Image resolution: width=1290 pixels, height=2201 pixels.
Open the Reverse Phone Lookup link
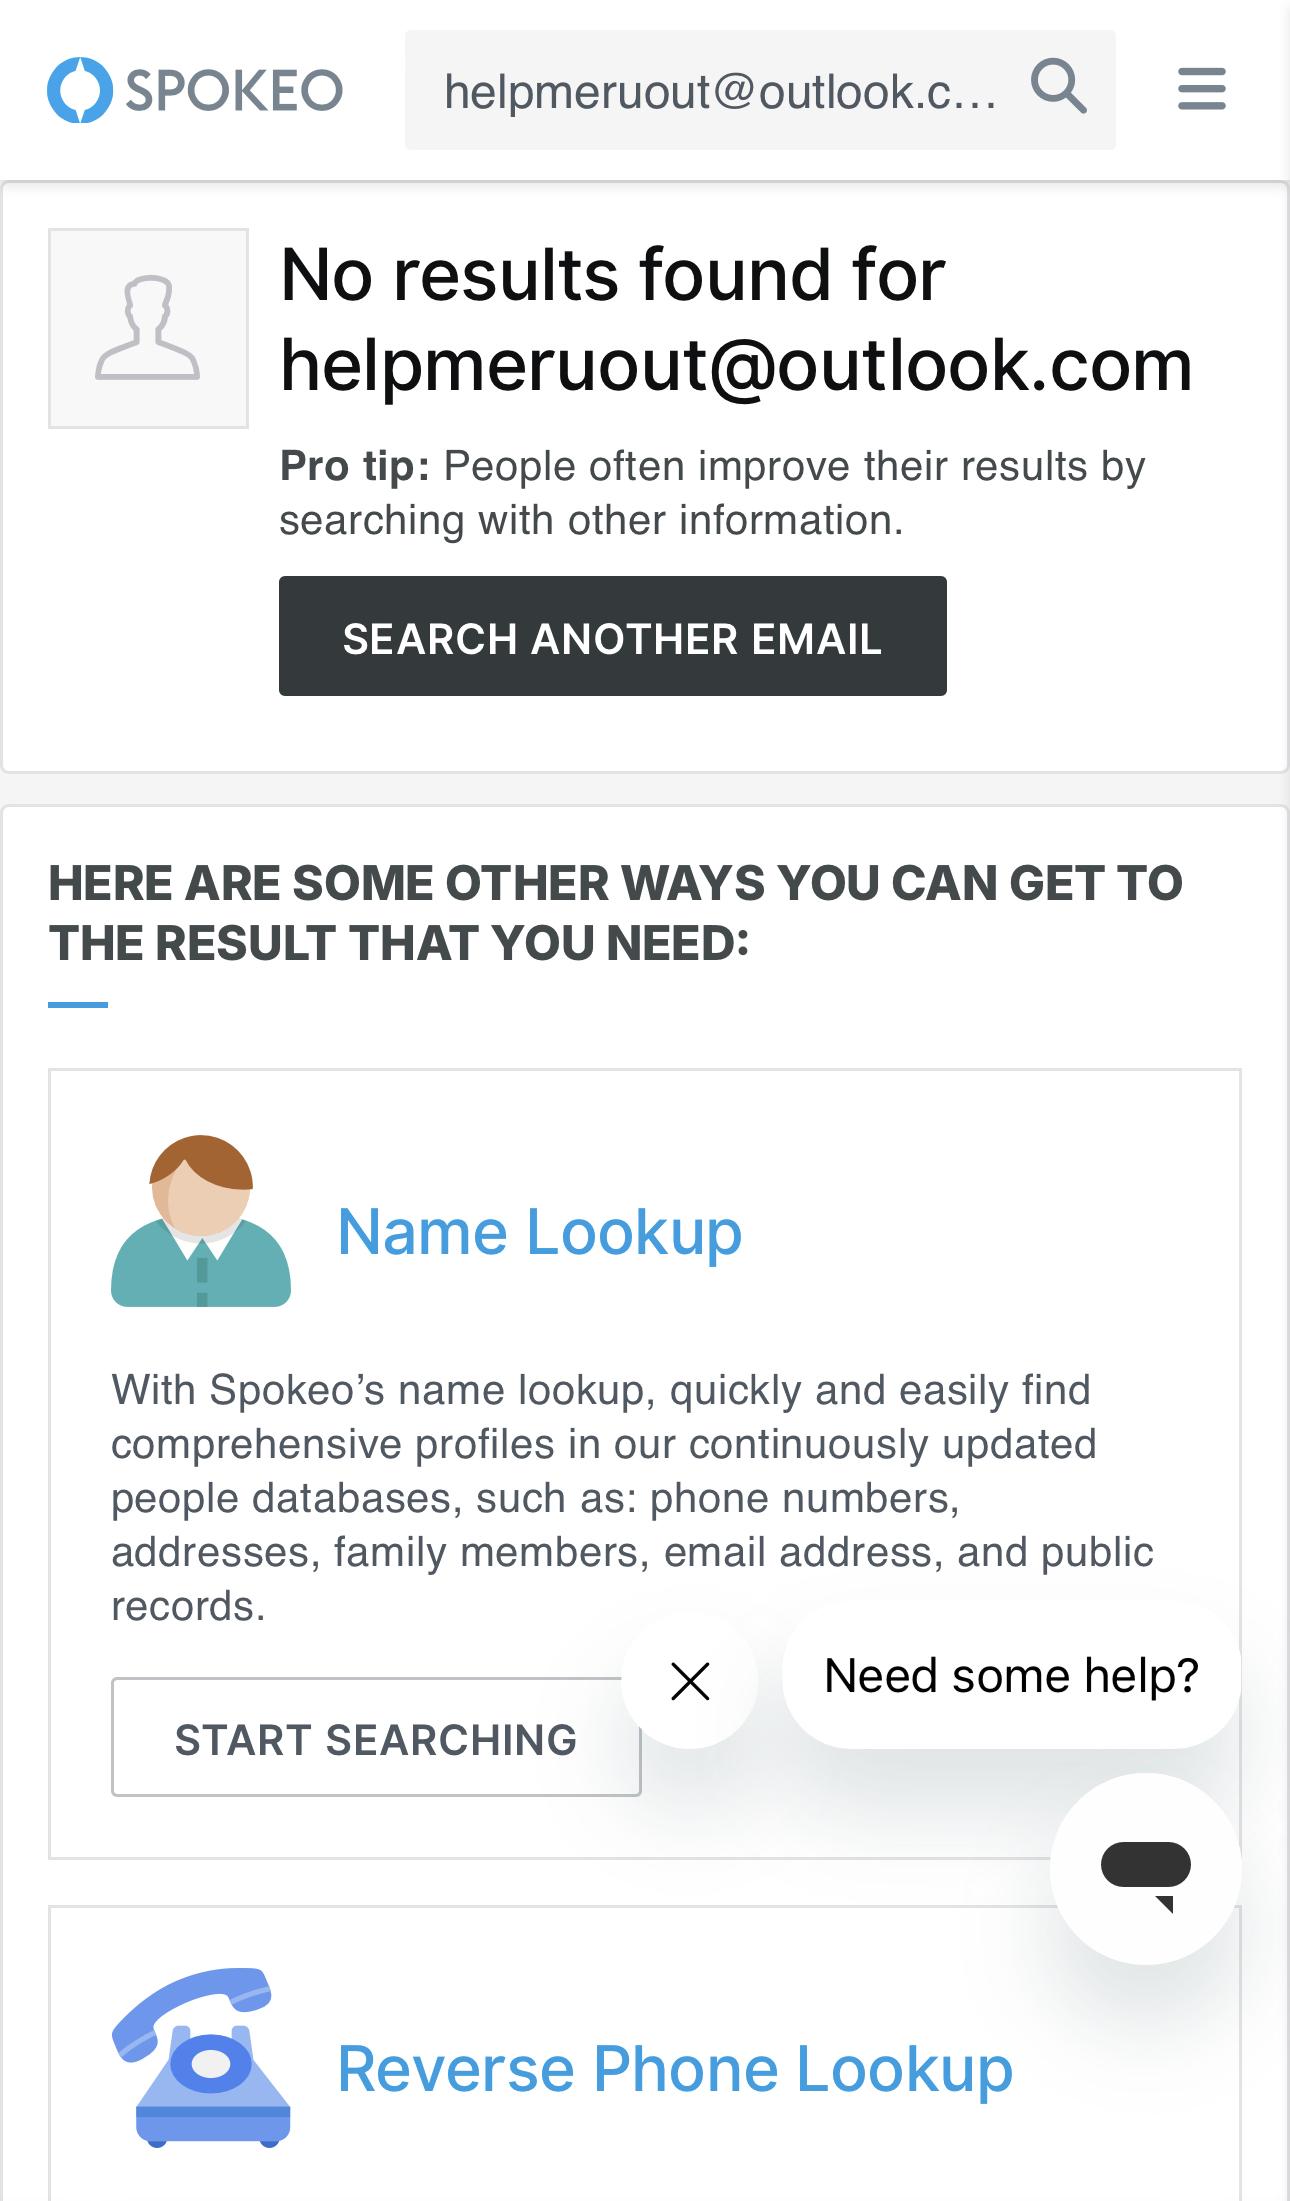[675, 2068]
